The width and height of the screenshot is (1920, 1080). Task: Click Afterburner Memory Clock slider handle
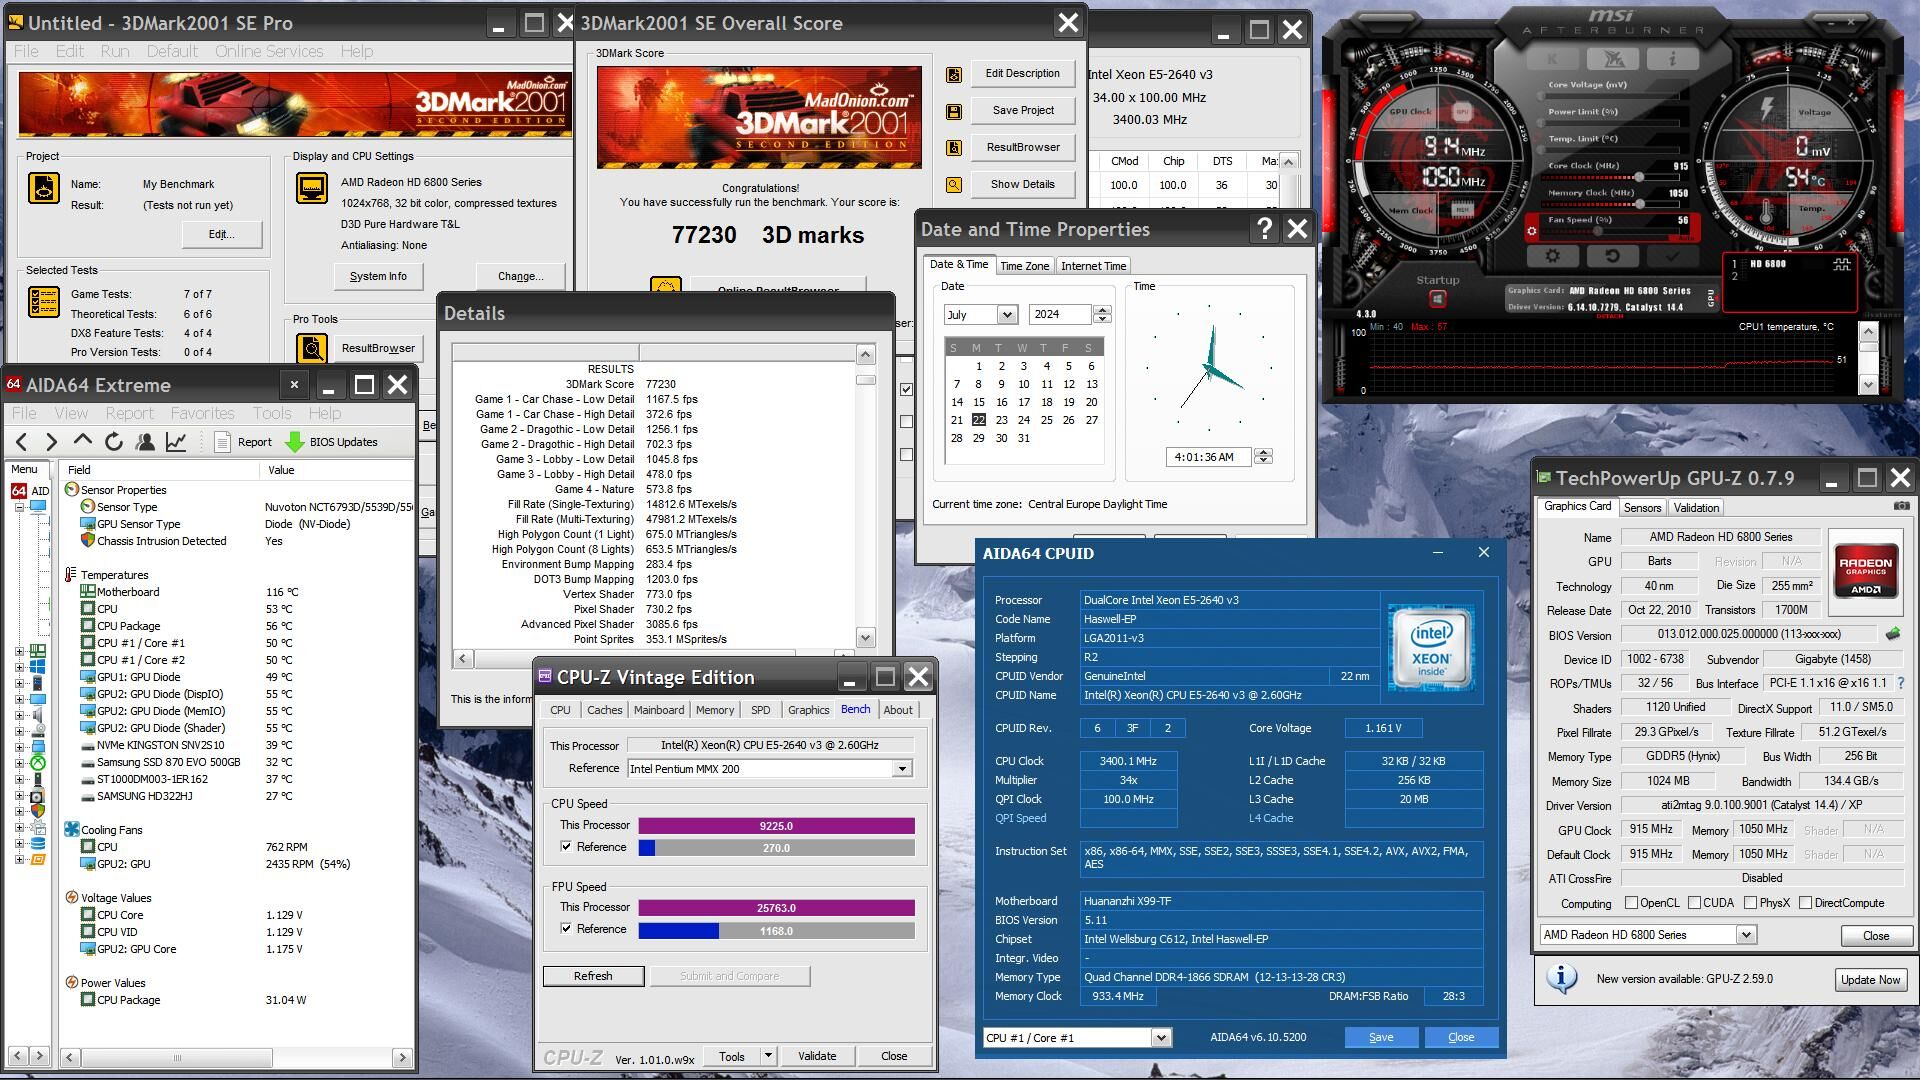pyautogui.click(x=1640, y=205)
